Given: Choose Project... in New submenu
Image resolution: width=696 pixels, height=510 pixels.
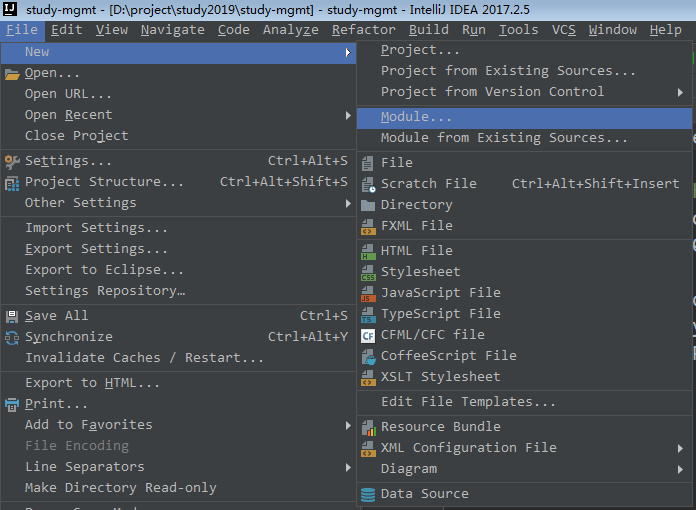Looking at the screenshot, I should (524, 51).
